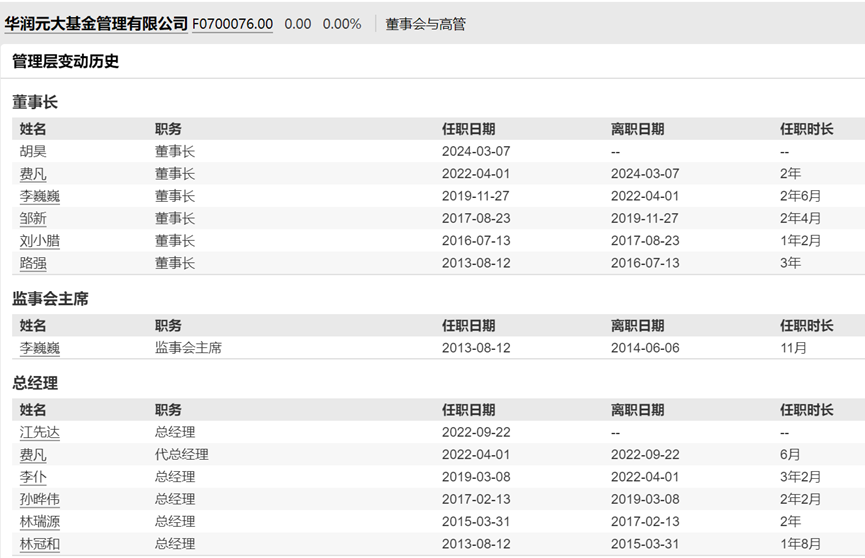The image size is (865, 558).
Task: Select departure date 2019-11-27 in 邹新 row
Action: (645, 219)
